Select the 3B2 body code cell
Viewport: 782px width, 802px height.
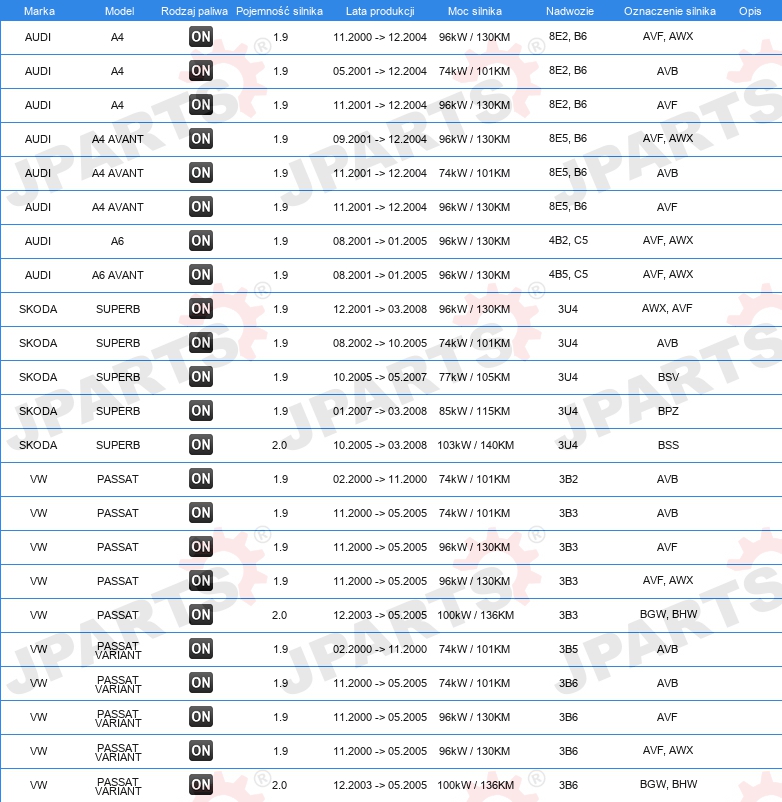point(568,479)
